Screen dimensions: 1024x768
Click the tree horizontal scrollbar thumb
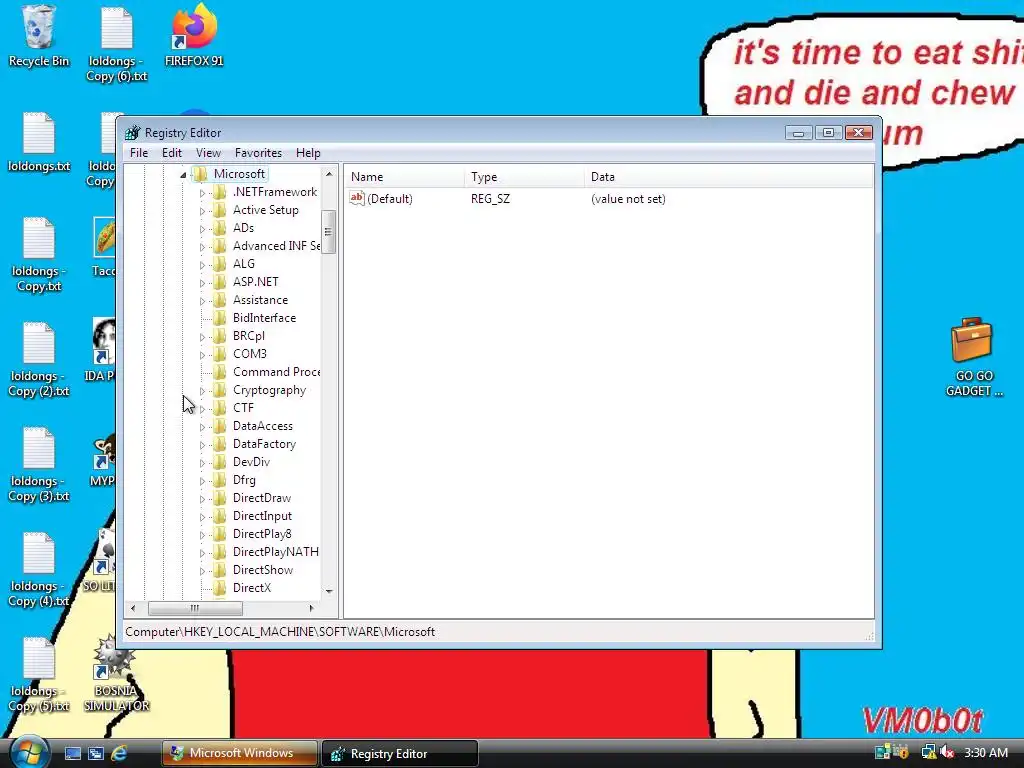click(x=195, y=608)
